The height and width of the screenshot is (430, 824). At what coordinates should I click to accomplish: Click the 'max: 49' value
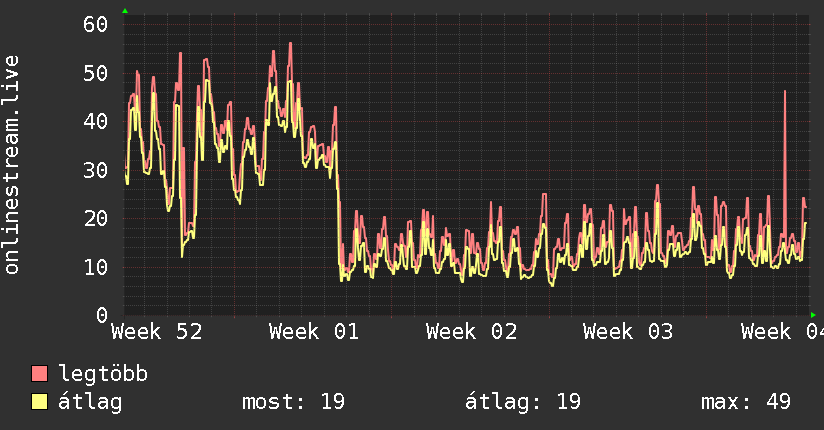(746, 402)
